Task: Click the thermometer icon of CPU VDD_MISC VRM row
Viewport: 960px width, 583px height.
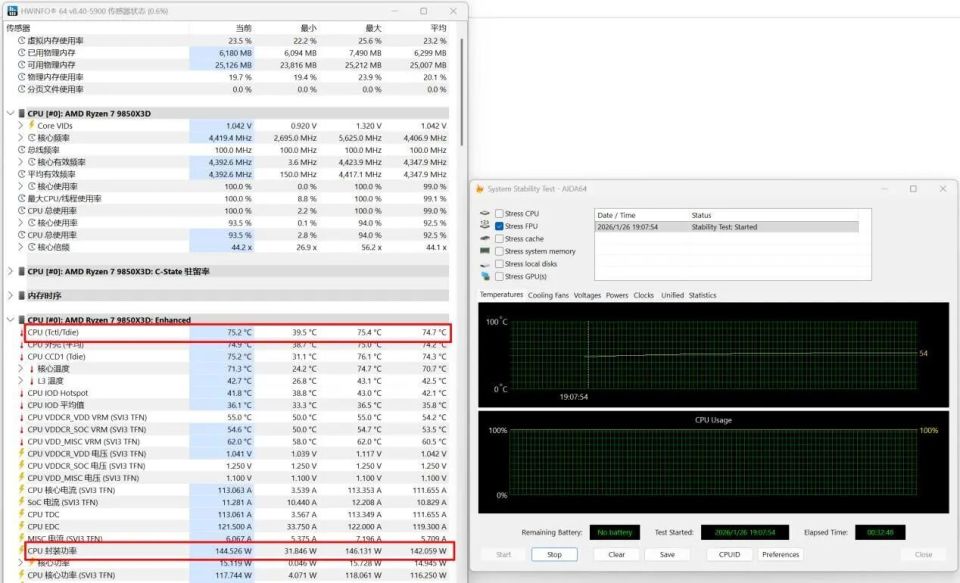Action: (21, 441)
